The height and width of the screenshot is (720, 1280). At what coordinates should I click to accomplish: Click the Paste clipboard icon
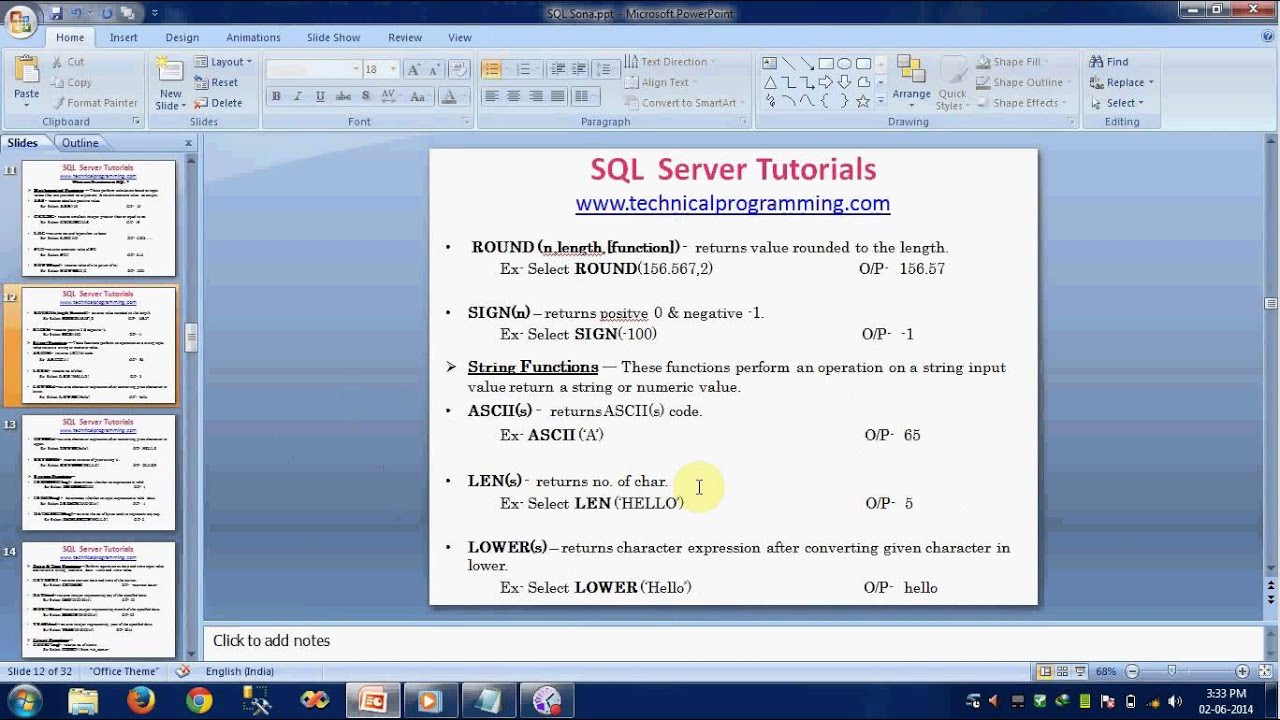tap(27, 70)
